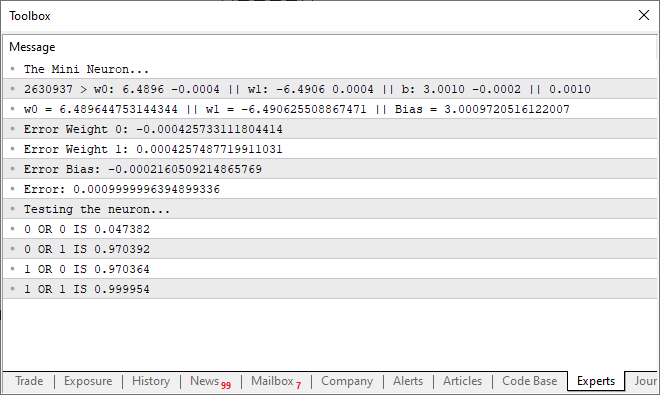
Task: Select 'The Mini Neuron...' log row
Action: [330, 69]
